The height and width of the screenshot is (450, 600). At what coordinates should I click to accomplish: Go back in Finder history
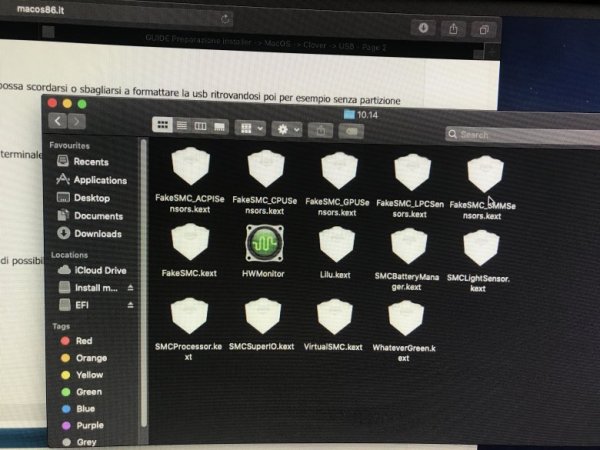58,121
